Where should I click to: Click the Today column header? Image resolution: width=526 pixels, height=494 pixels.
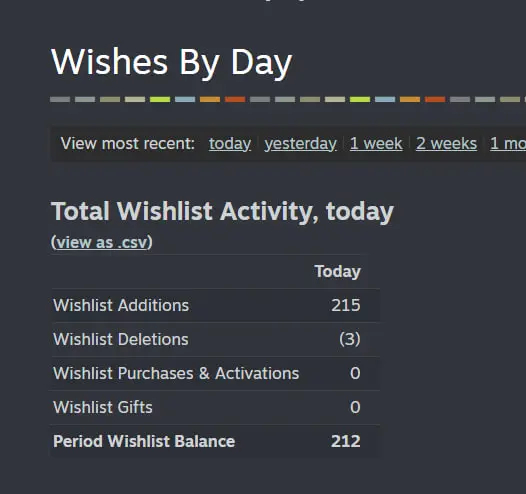point(337,272)
